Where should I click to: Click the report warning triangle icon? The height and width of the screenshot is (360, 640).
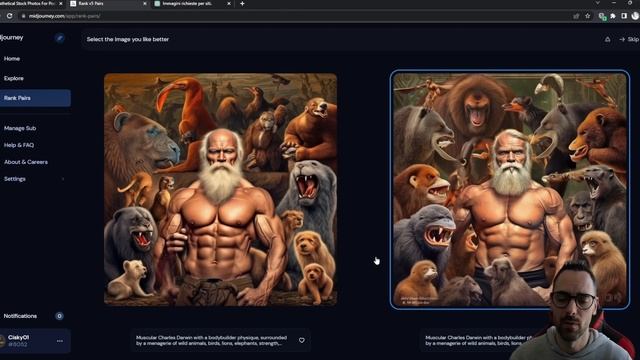click(607, 39)
